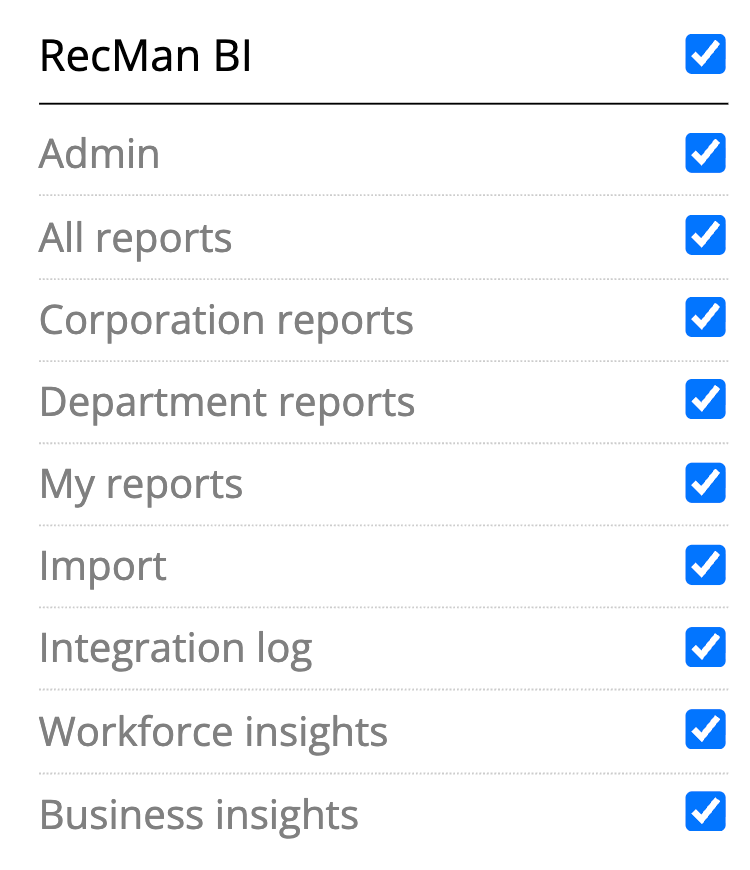Disable the Admin permission checkbox

[705, 153]
